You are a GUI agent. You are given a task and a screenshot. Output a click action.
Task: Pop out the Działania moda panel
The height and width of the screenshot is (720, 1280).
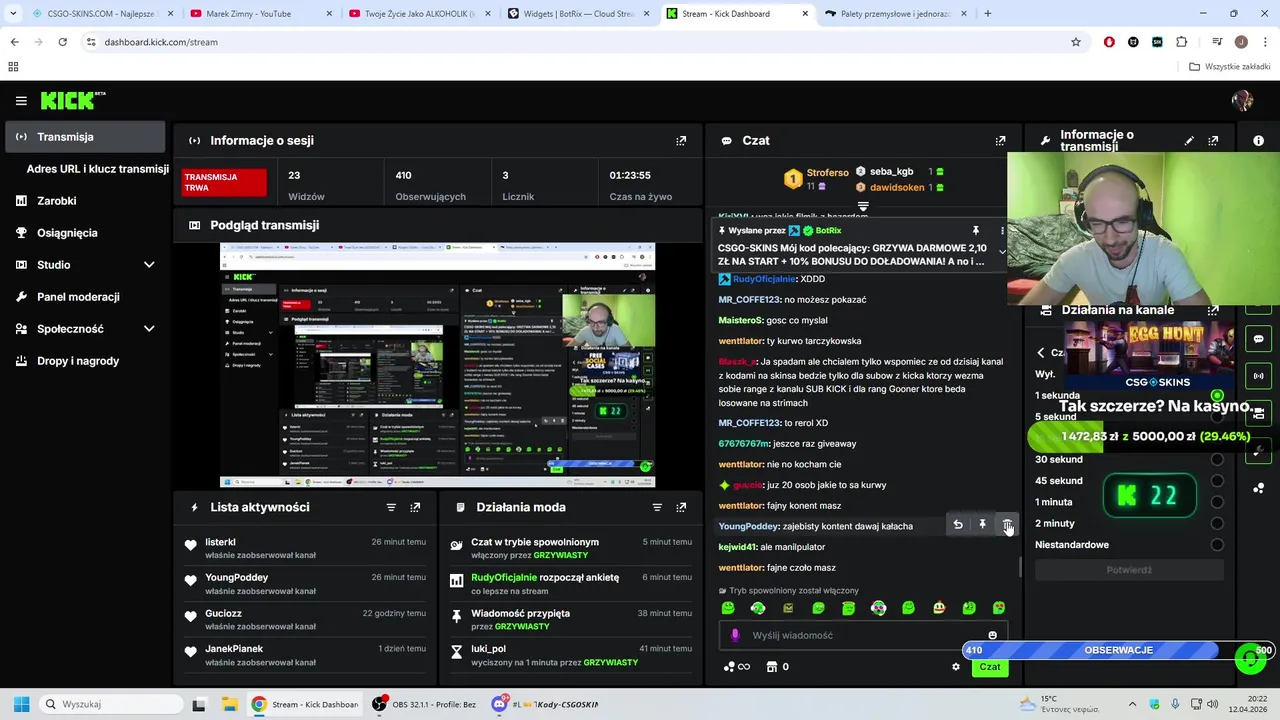point(681,508)
